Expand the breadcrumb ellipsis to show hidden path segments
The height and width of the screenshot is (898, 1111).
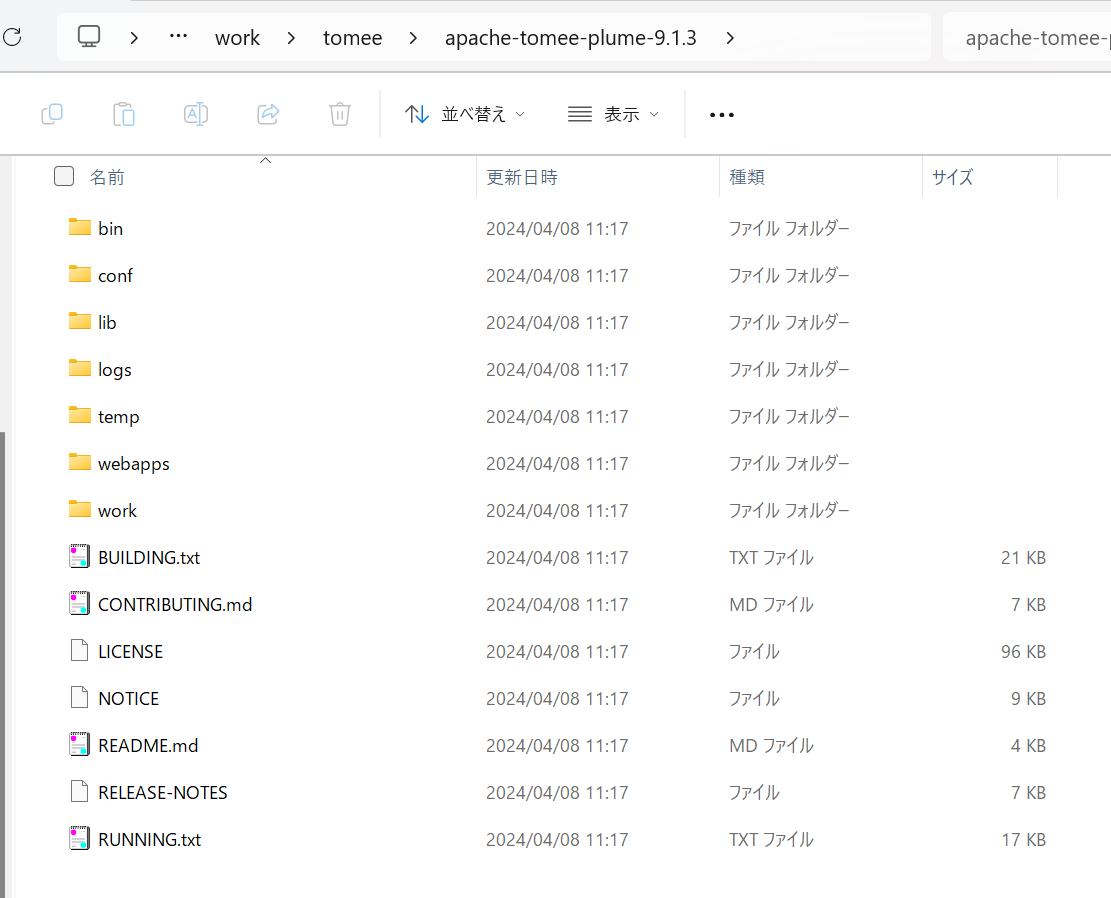pyautogui.click(x=178, y=37)
